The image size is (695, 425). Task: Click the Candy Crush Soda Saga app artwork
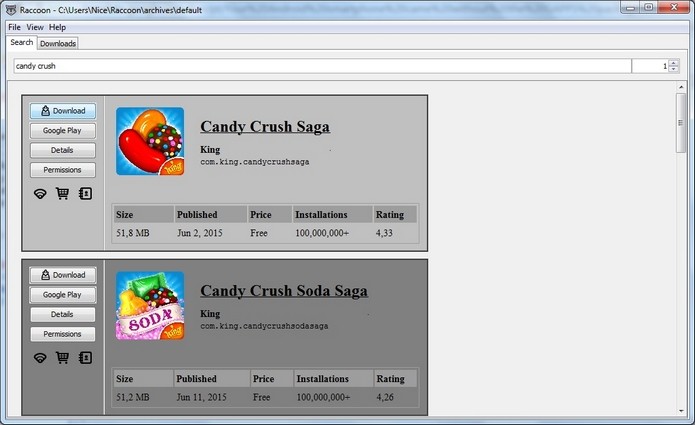150,305
